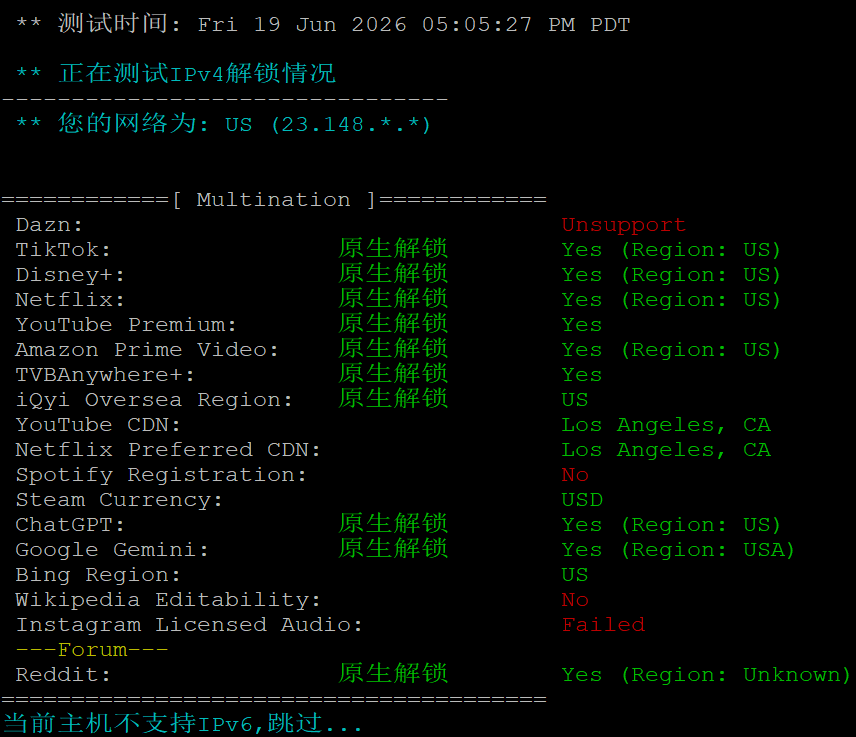Click the 'US' value for Bing Region
Screen dimensions: 856x737
[x=575, y=575]
